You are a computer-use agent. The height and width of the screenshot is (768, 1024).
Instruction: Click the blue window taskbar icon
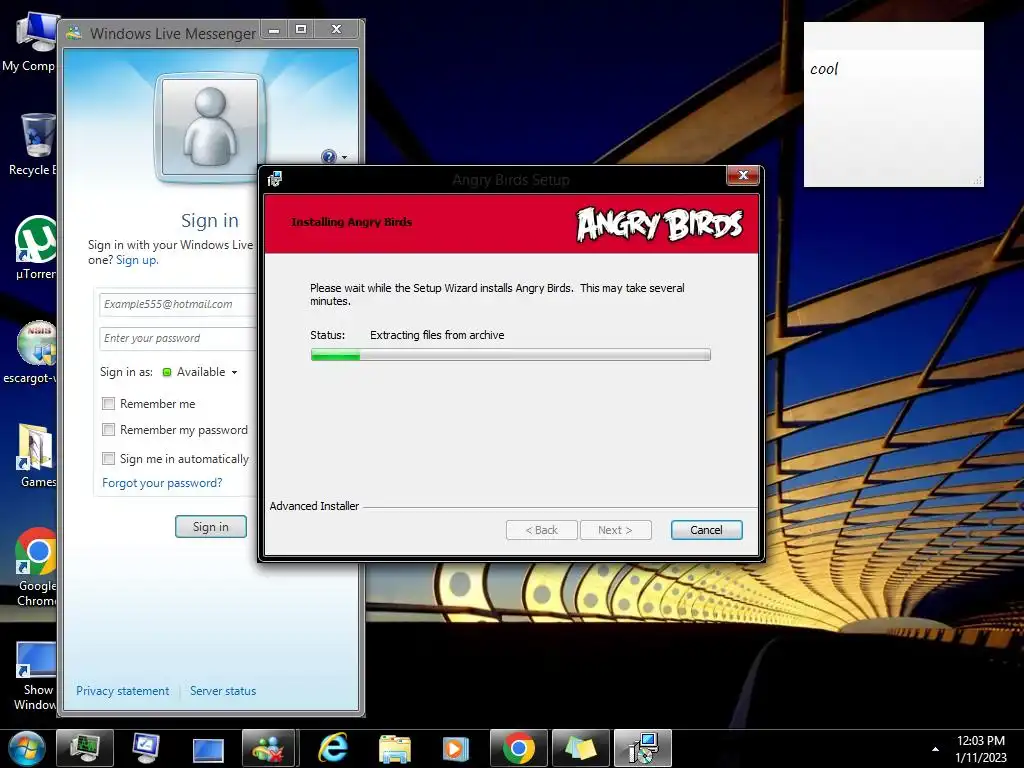click(208, 750)
